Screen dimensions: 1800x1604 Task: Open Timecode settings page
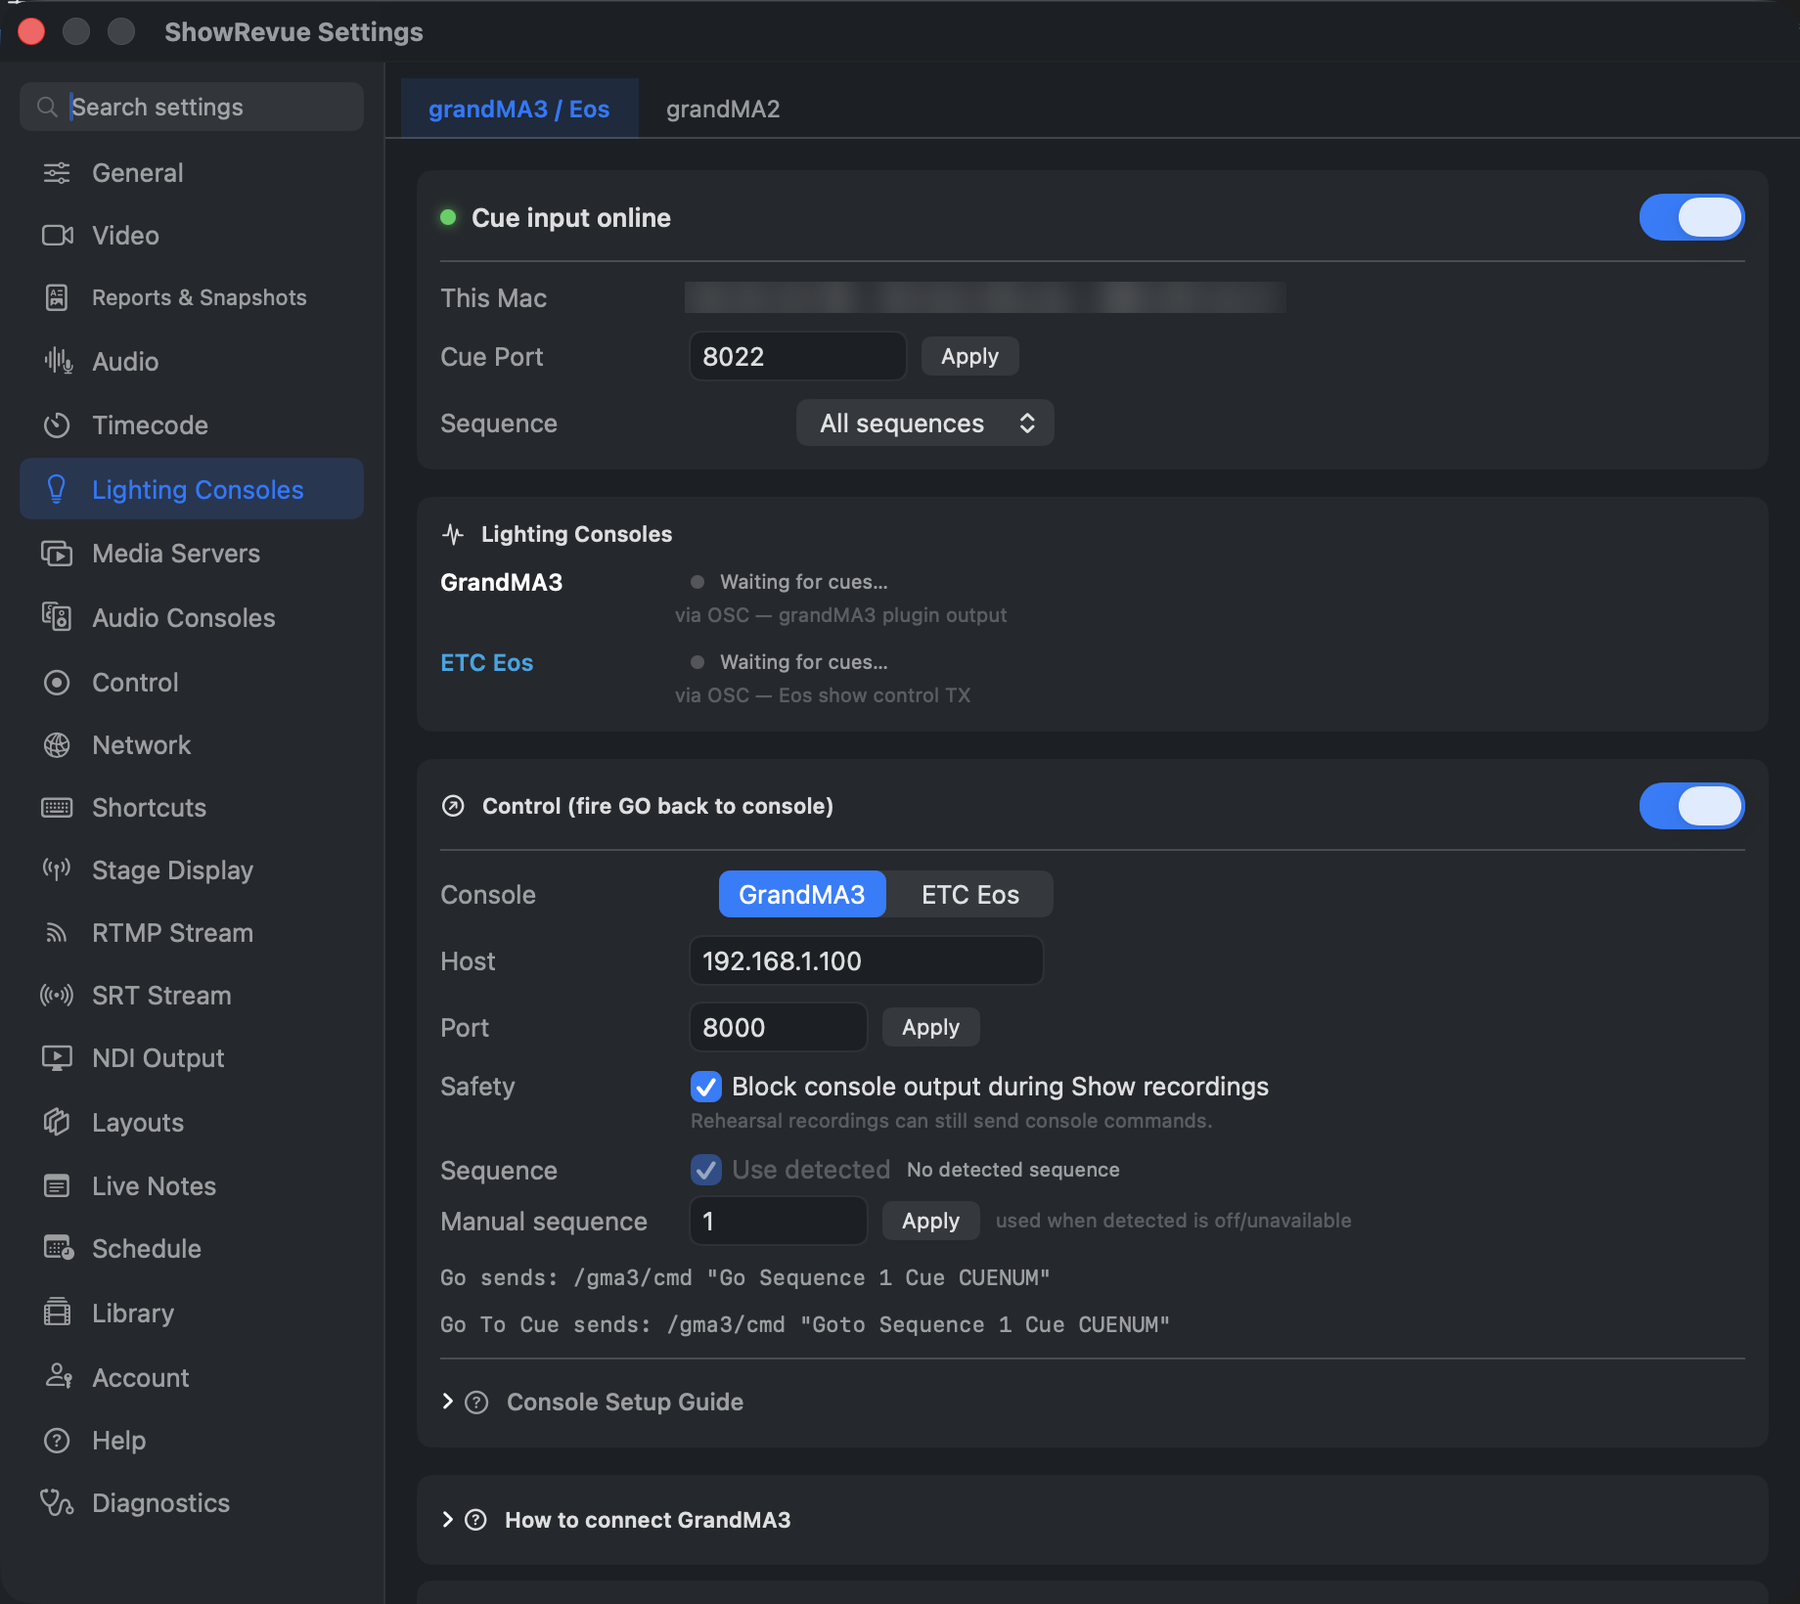point(191,425)
